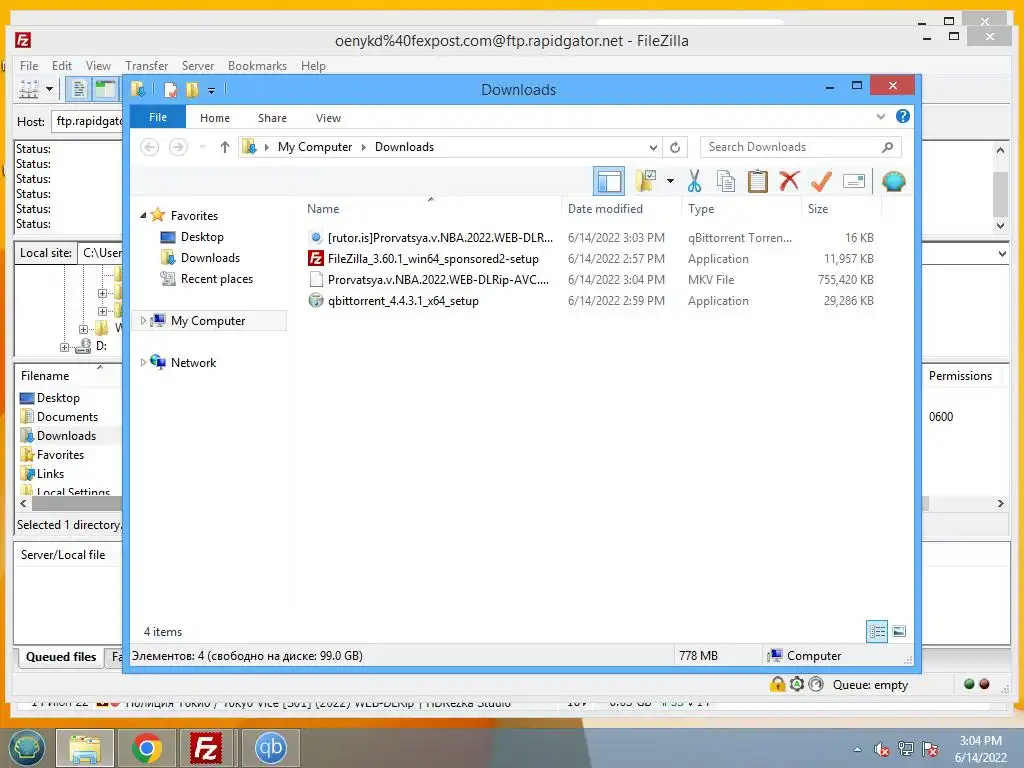Open FileZilla's Bookmarks menu
The width and height of the screenshot is (1024, 768).
click(257, 66)
